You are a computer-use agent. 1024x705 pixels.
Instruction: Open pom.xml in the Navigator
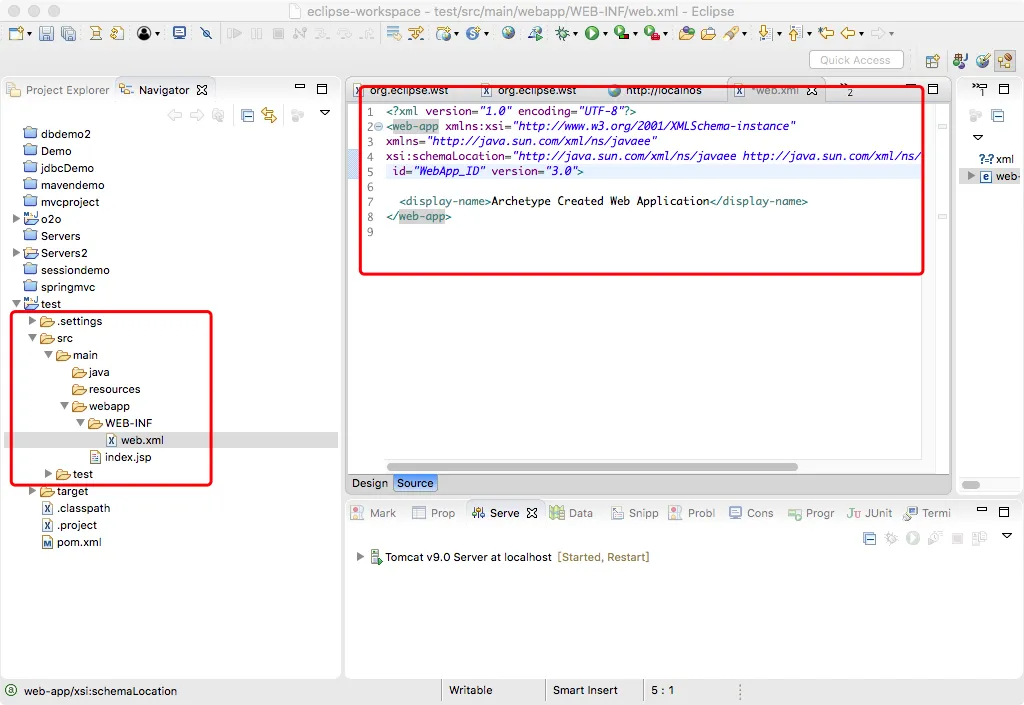point(78,542)
